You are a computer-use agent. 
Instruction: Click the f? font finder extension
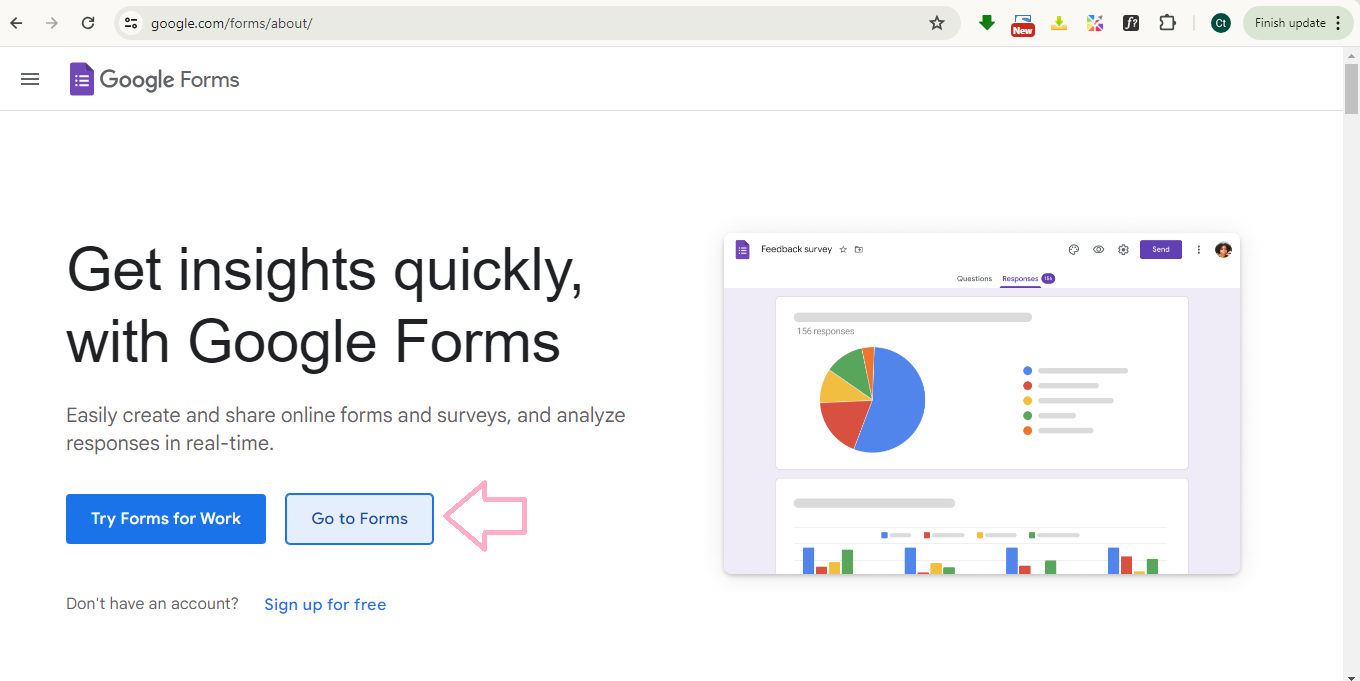pos(1131,23)
